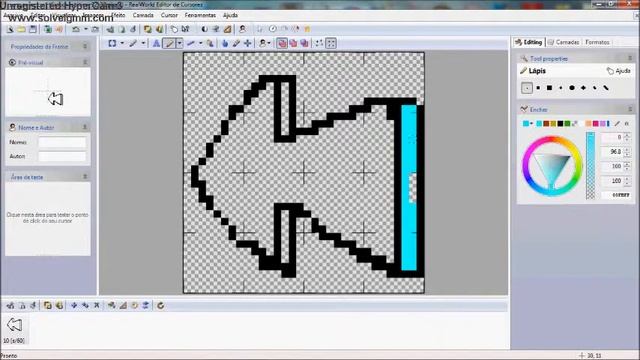Click the Autor input field
Image resolution: width=640 pixels, height=360 pixels.
tap(62, 156)
